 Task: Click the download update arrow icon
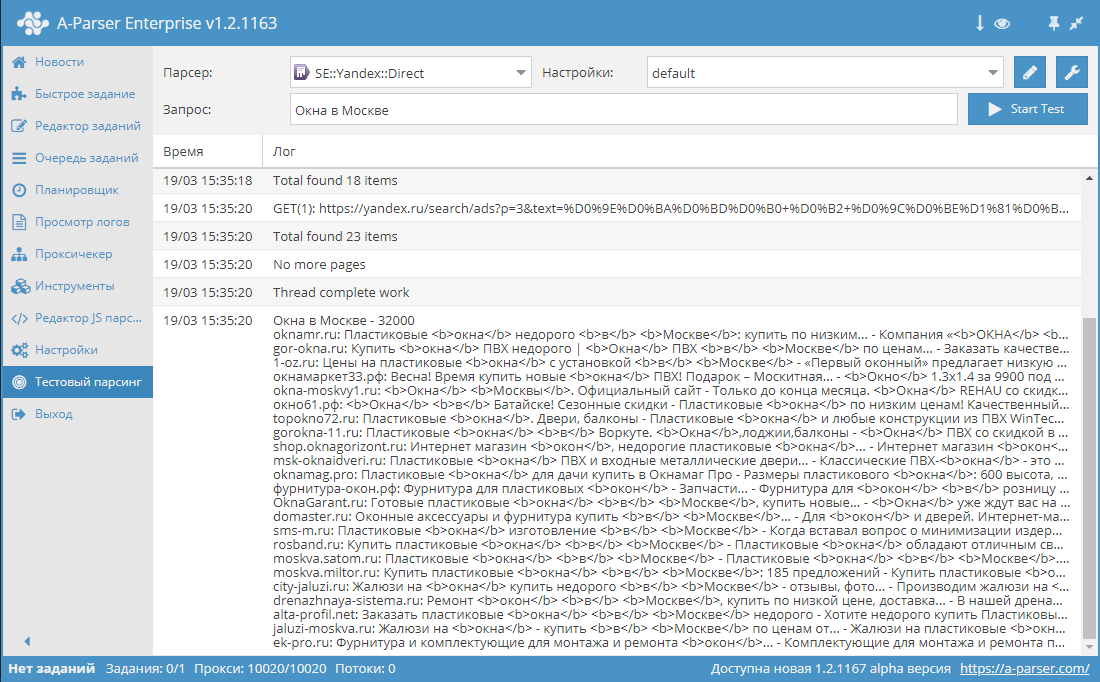[x=979, y=22]
